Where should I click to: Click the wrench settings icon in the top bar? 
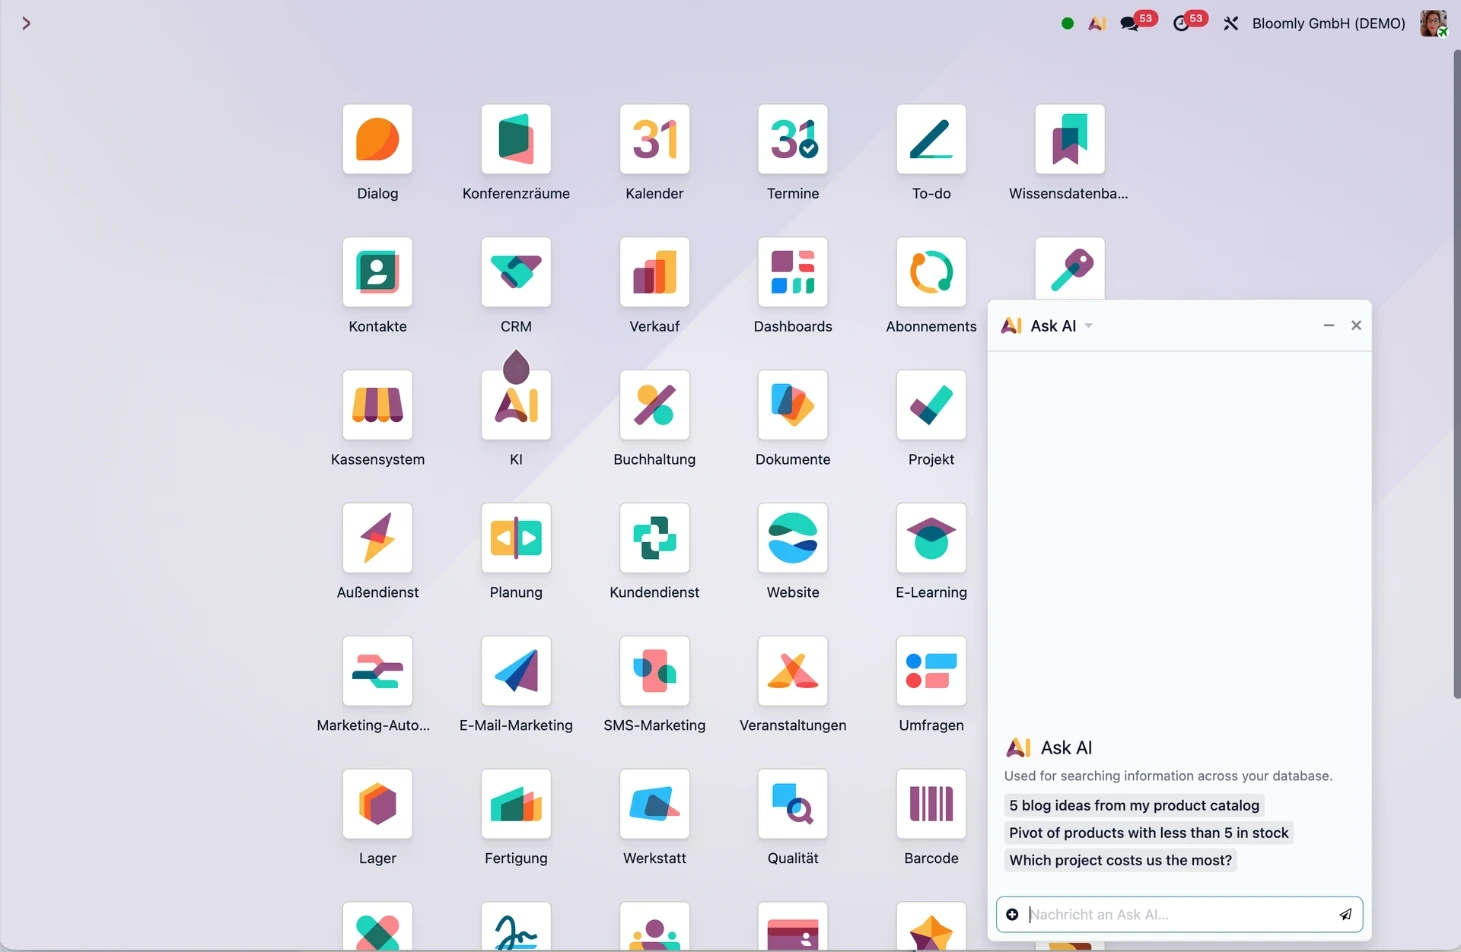point(1231,22)
